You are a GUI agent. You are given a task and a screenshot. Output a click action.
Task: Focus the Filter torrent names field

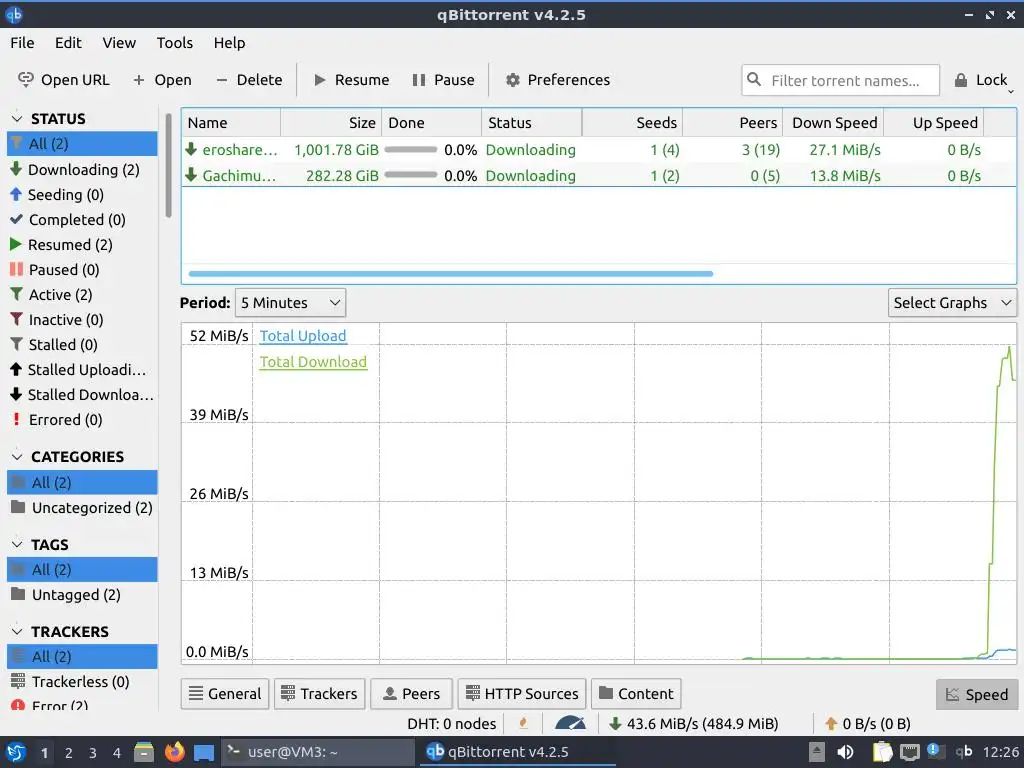click(840, 80)
